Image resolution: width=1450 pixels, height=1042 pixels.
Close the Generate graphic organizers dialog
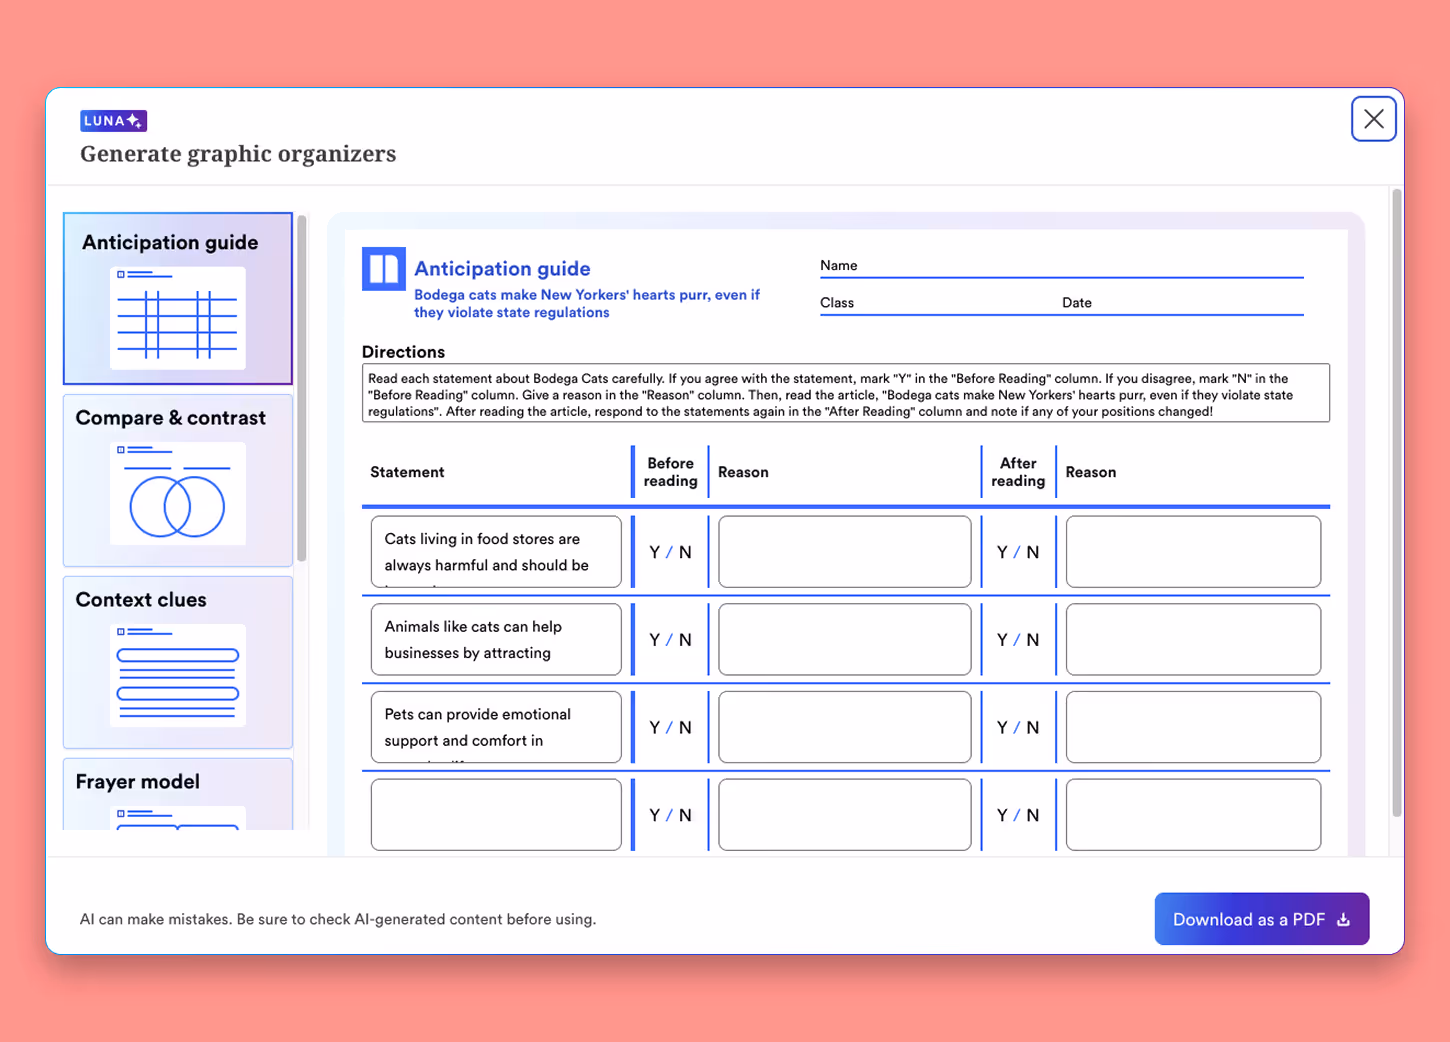click(1373, 119)
